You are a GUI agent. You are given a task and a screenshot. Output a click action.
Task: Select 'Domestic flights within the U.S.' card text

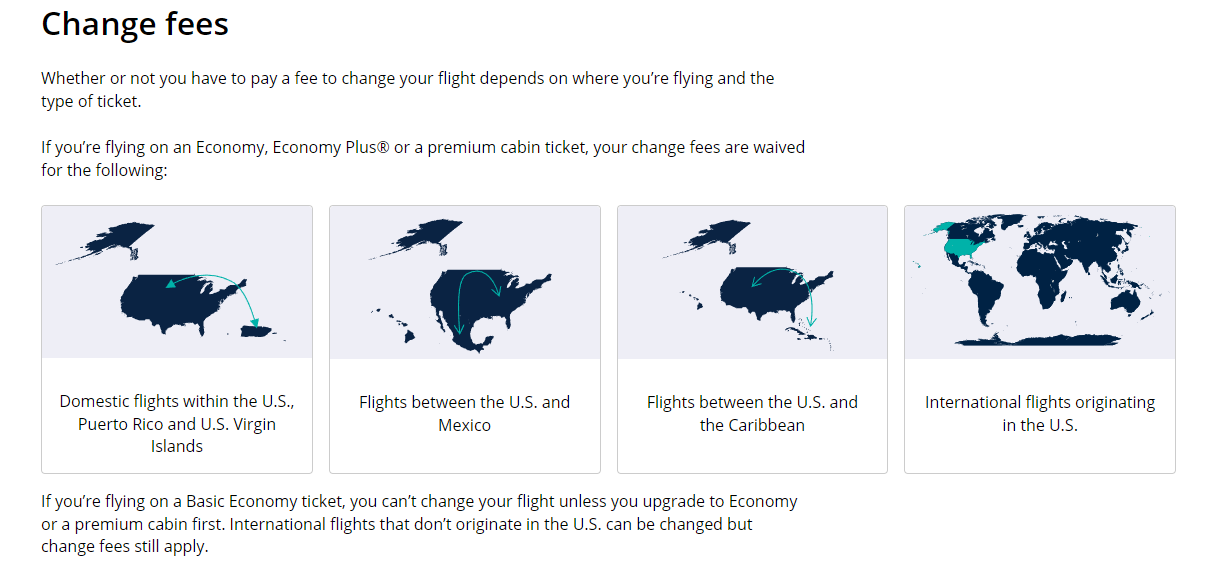pos(177,424)
